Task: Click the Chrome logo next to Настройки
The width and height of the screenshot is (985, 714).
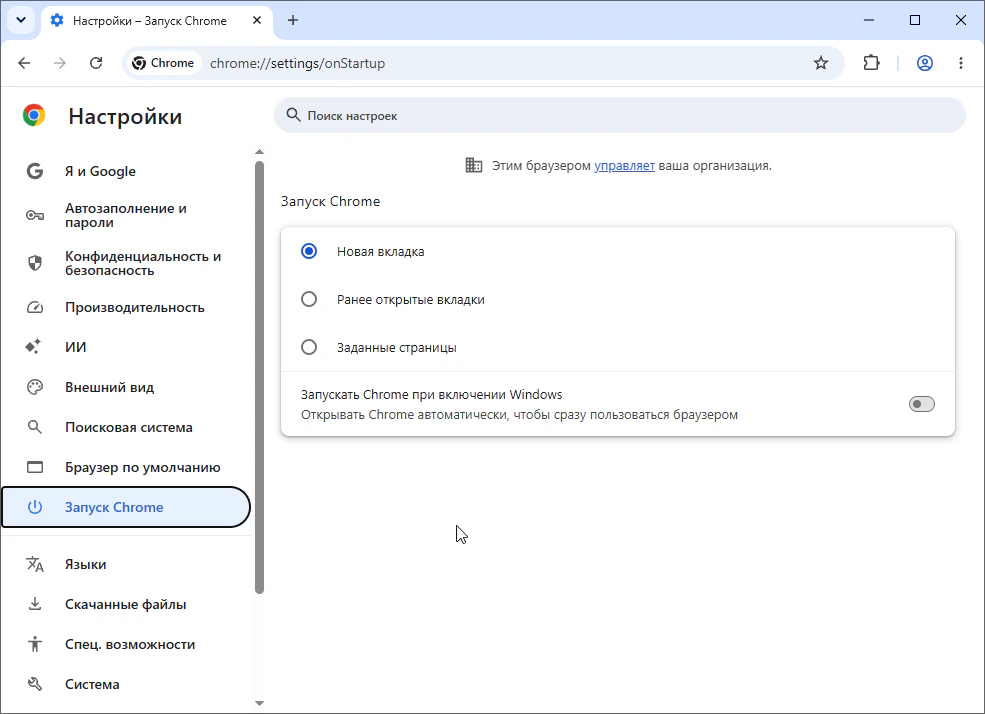Action: [x=34, y=116]
